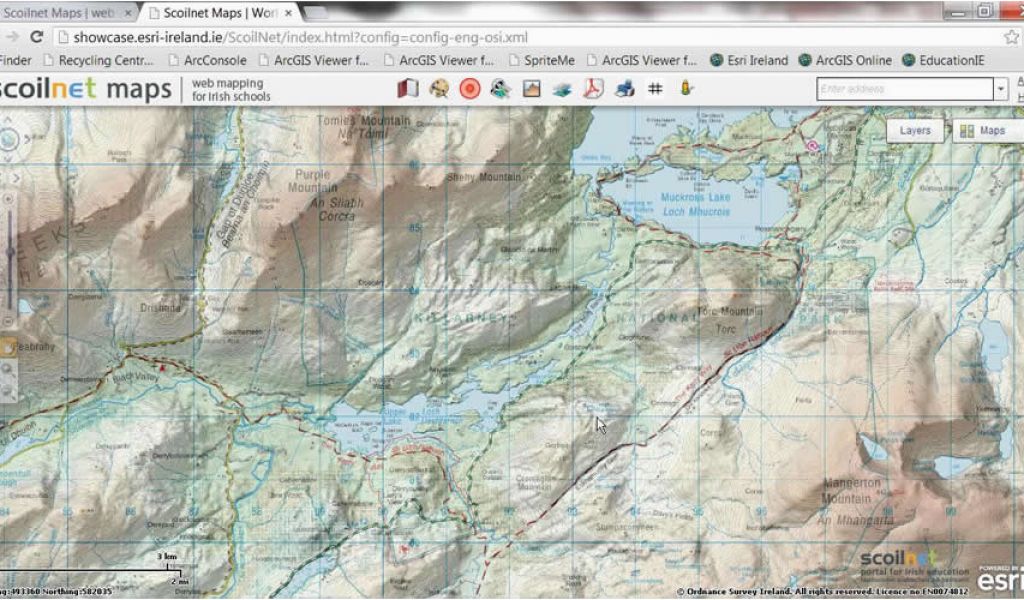Open the SpriteMe bookmark
This screenshot has height=600, width=1024.
(542, 60)
